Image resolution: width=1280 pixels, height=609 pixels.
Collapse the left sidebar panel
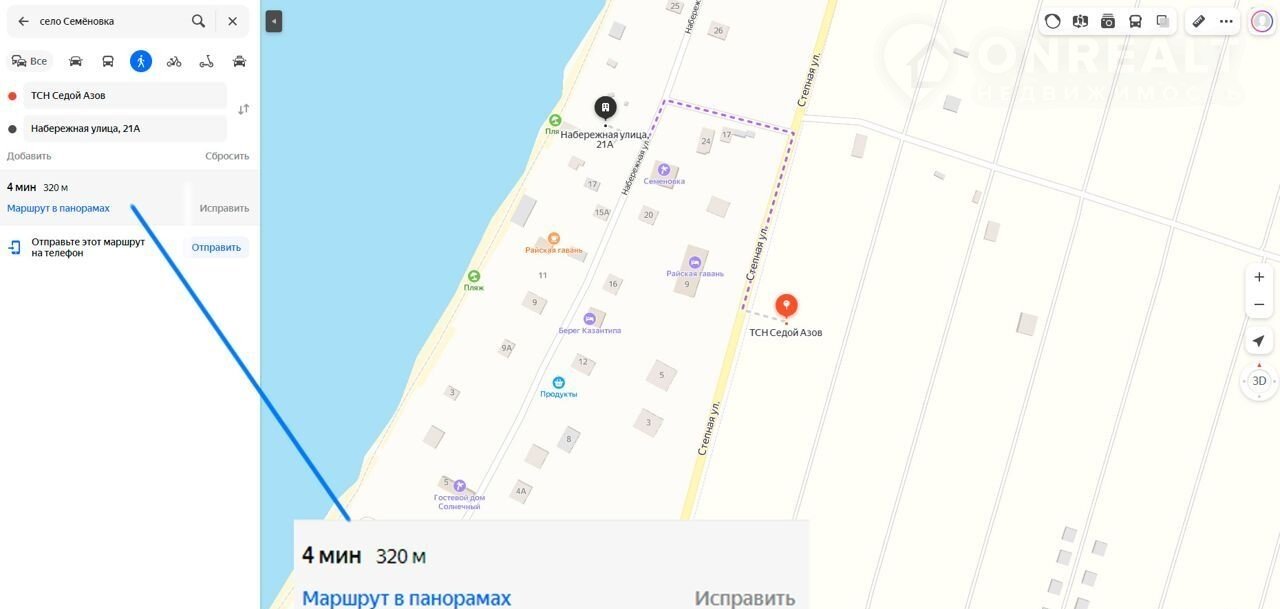point(274,21)
